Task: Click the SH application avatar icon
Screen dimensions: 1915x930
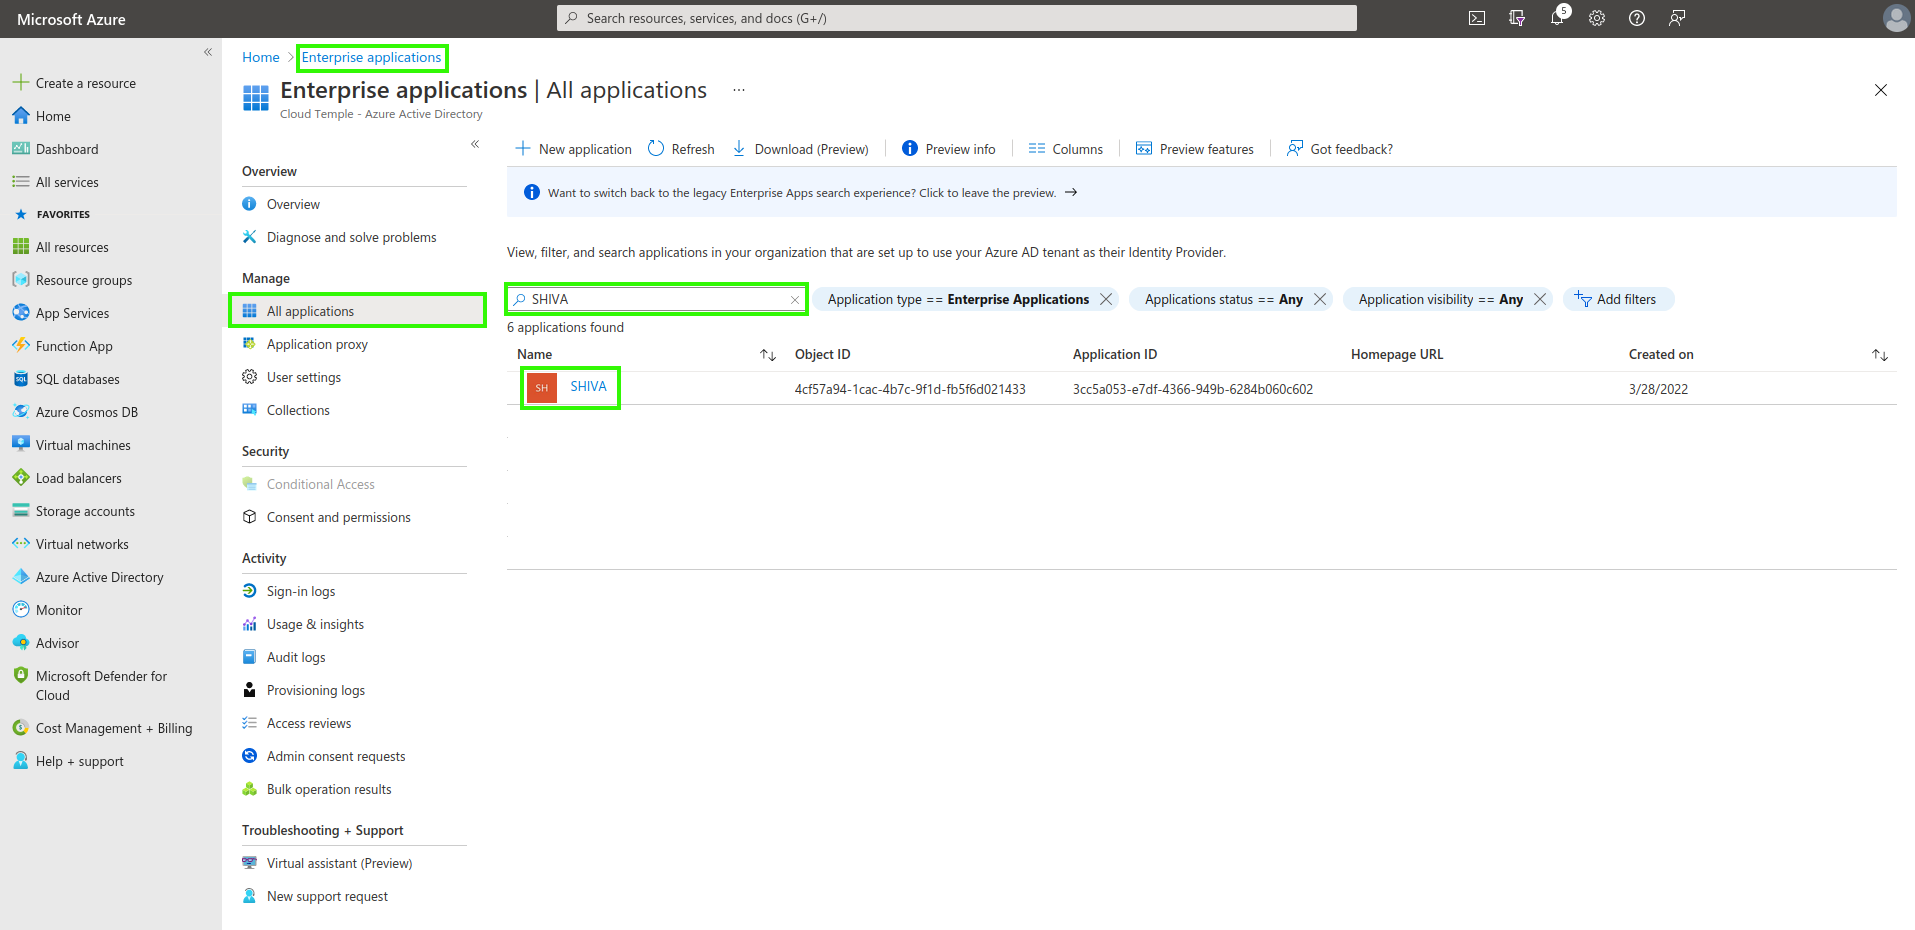Action: pos(542,388)
